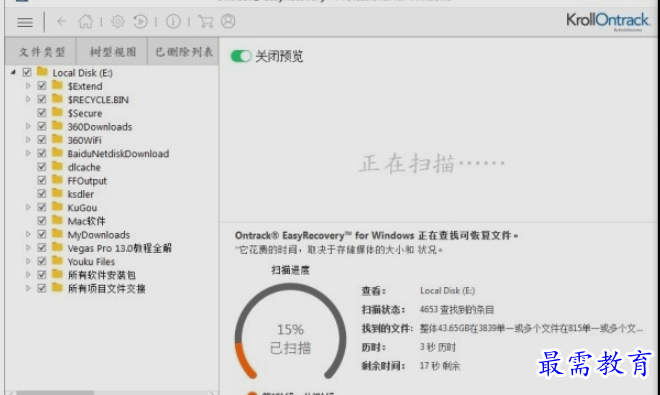
Task: Expand the 360Downloads folder
Action: point(28,126)
